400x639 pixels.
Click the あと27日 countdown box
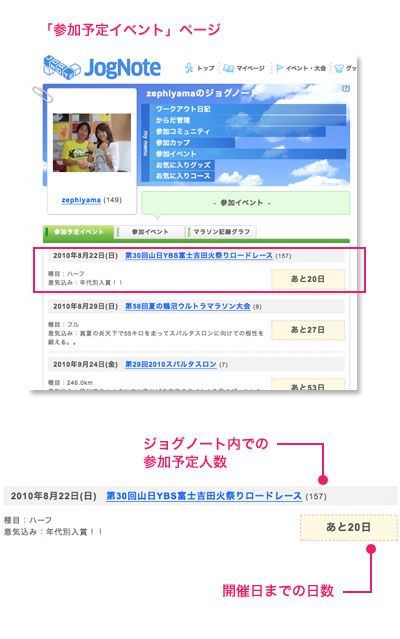308,330
